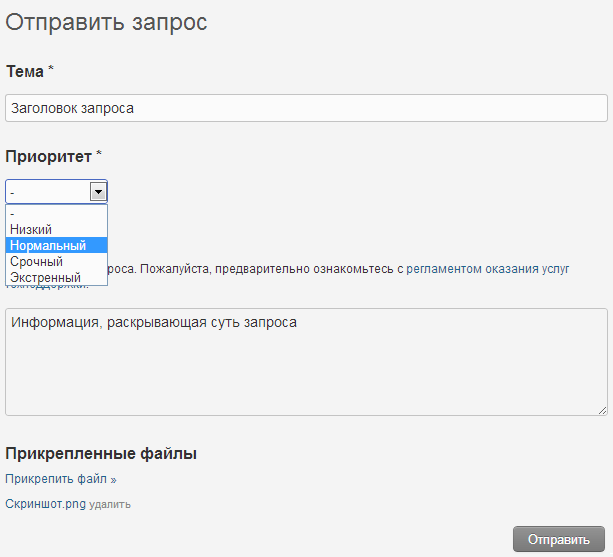Click the Прикрепленные файлы section heading
This screenshot has height=557, width=613.
pos(101,453)
